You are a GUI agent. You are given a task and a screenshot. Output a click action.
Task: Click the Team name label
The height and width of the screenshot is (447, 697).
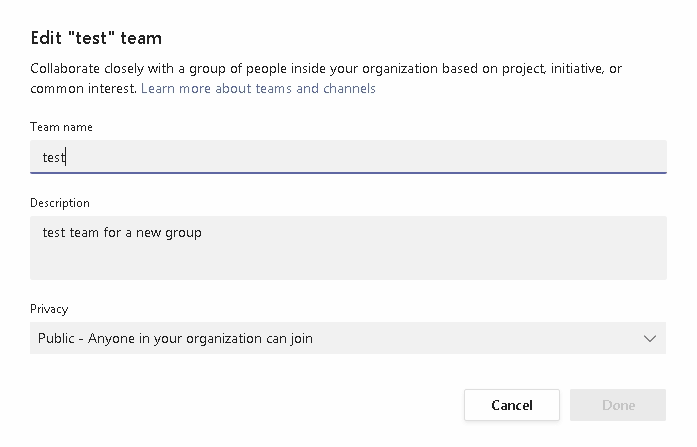pos(61,127)
